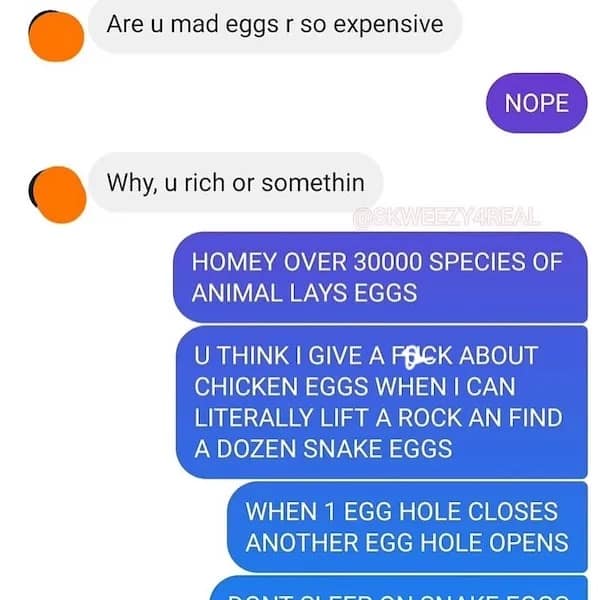Click the @SKWEEZY4REAL watermark text
600x600 pixels.
tap(446, 217)
